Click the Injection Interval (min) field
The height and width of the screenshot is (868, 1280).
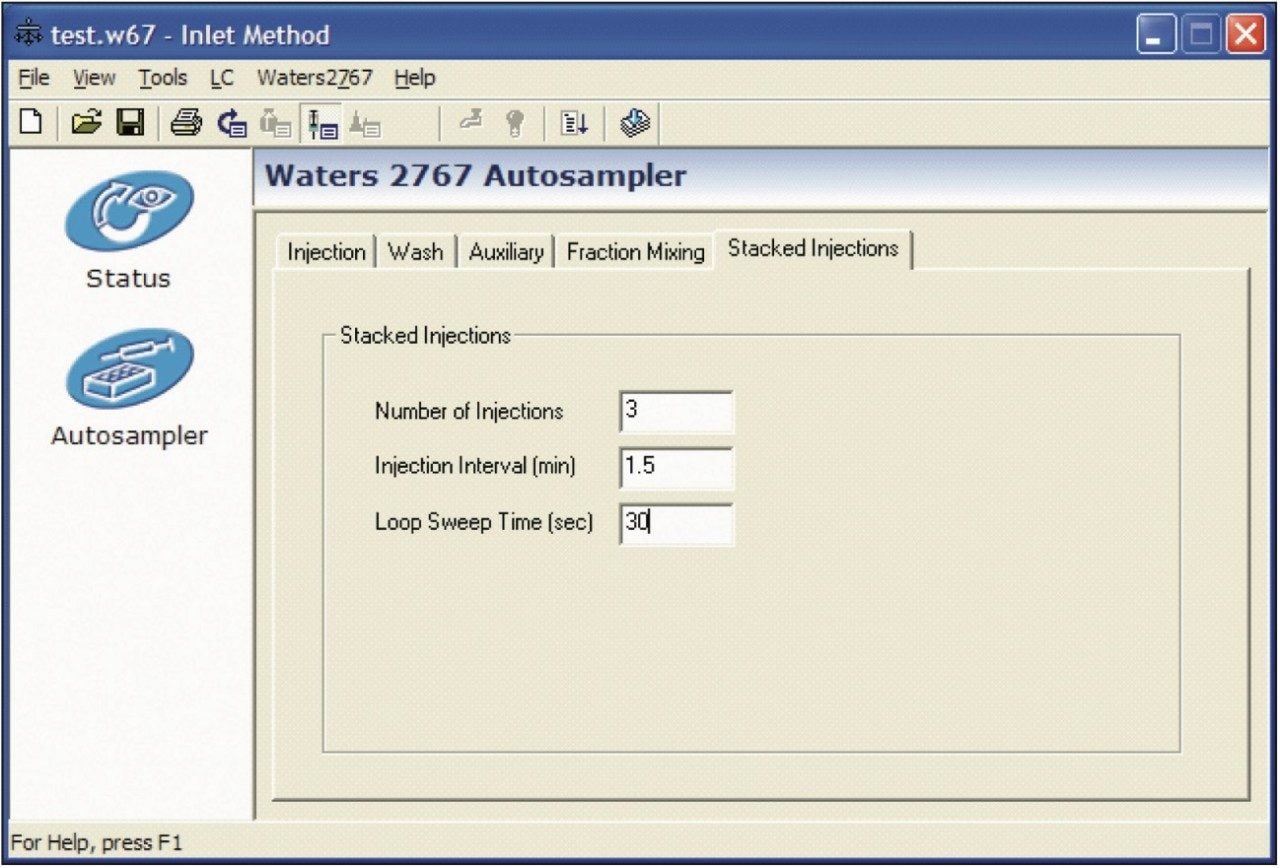[x=676, y=467]
